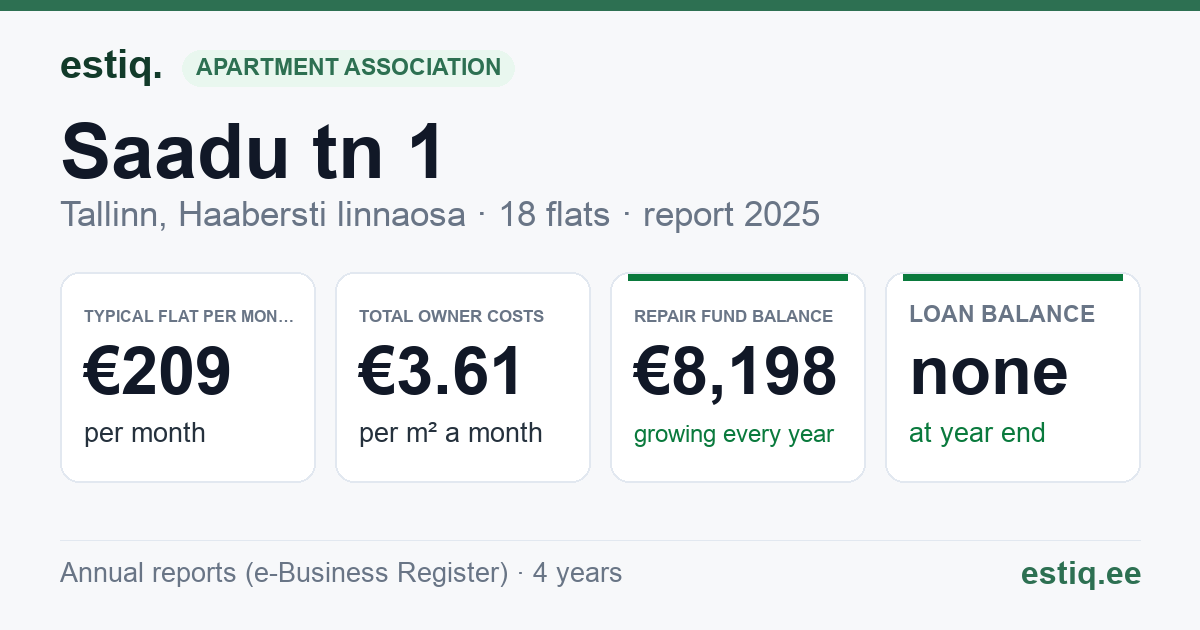Image resolution: width=1200 pixels, height=630 pixels.
Task: Click the €209 value
Action: click(x=158, y=372)
